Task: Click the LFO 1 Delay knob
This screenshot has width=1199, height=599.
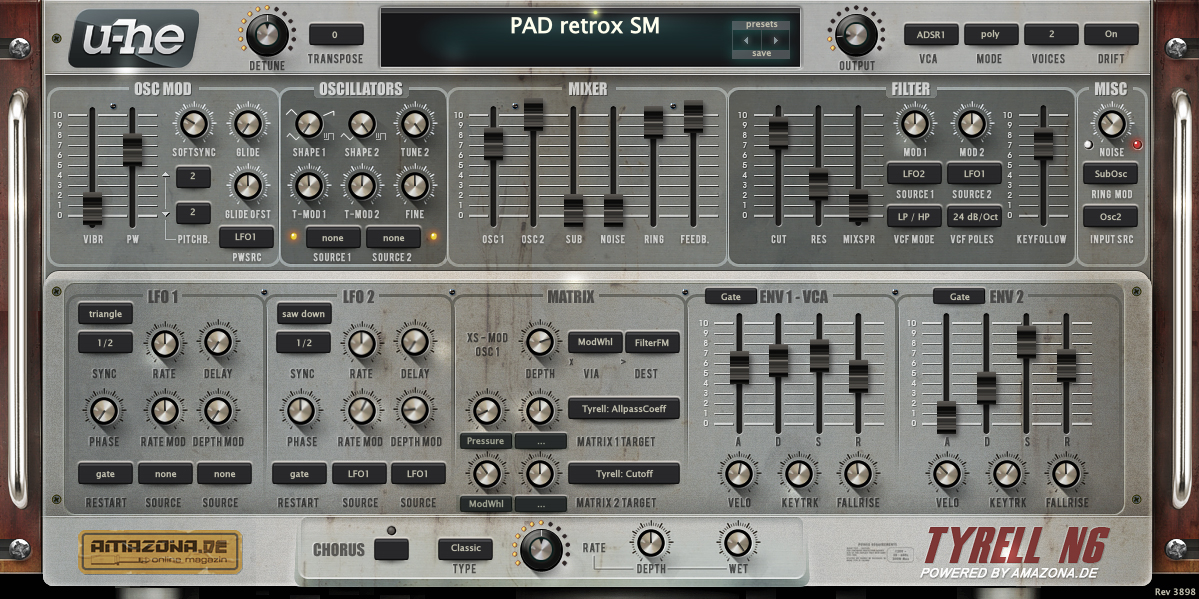Action: [218, 343]
